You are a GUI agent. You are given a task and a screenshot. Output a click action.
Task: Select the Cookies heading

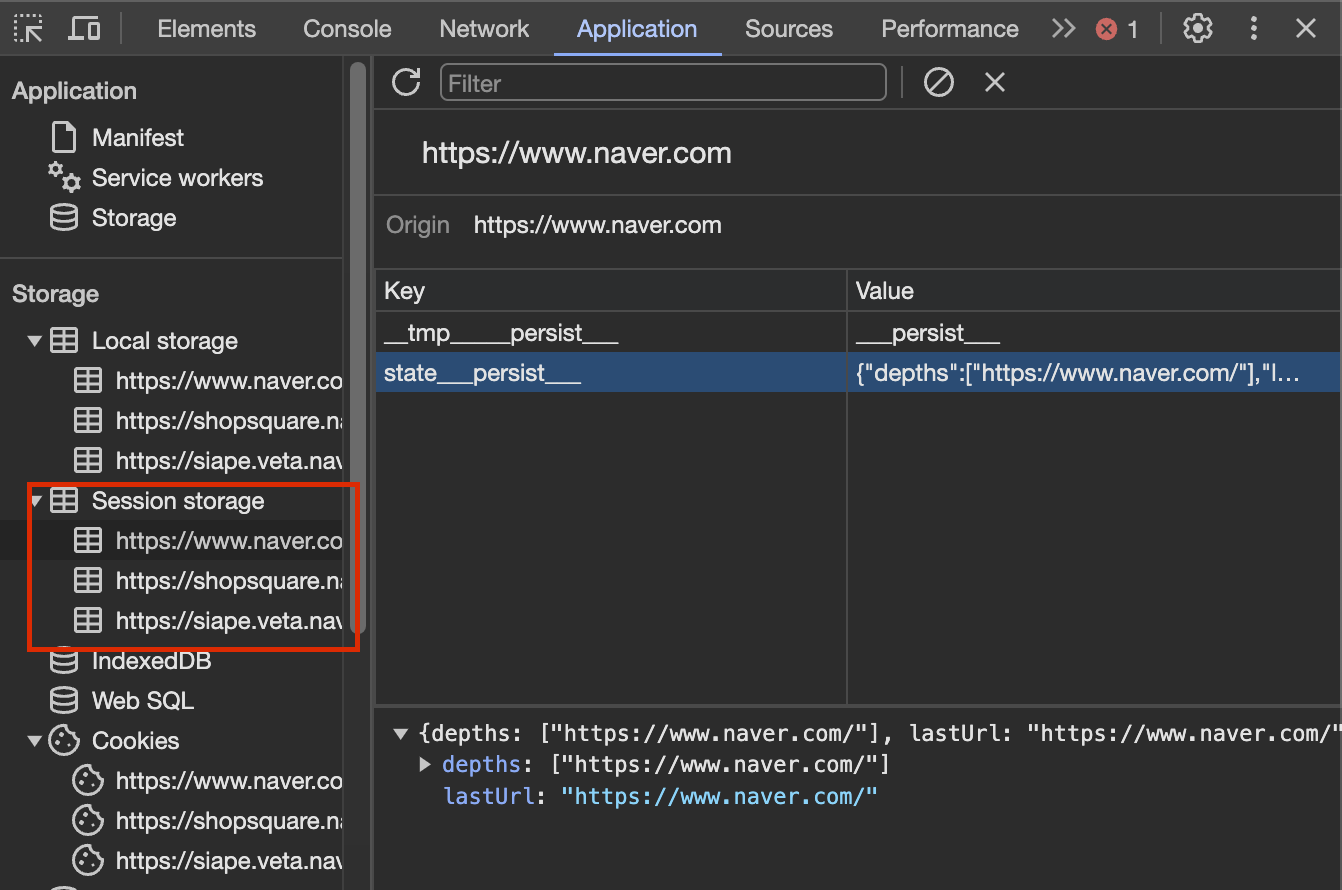(x=135, y=741)
